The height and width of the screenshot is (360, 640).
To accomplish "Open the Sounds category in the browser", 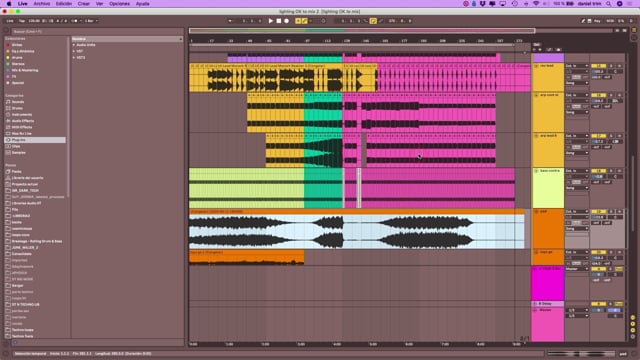I will pyautogui.click(x=18, y=102).
